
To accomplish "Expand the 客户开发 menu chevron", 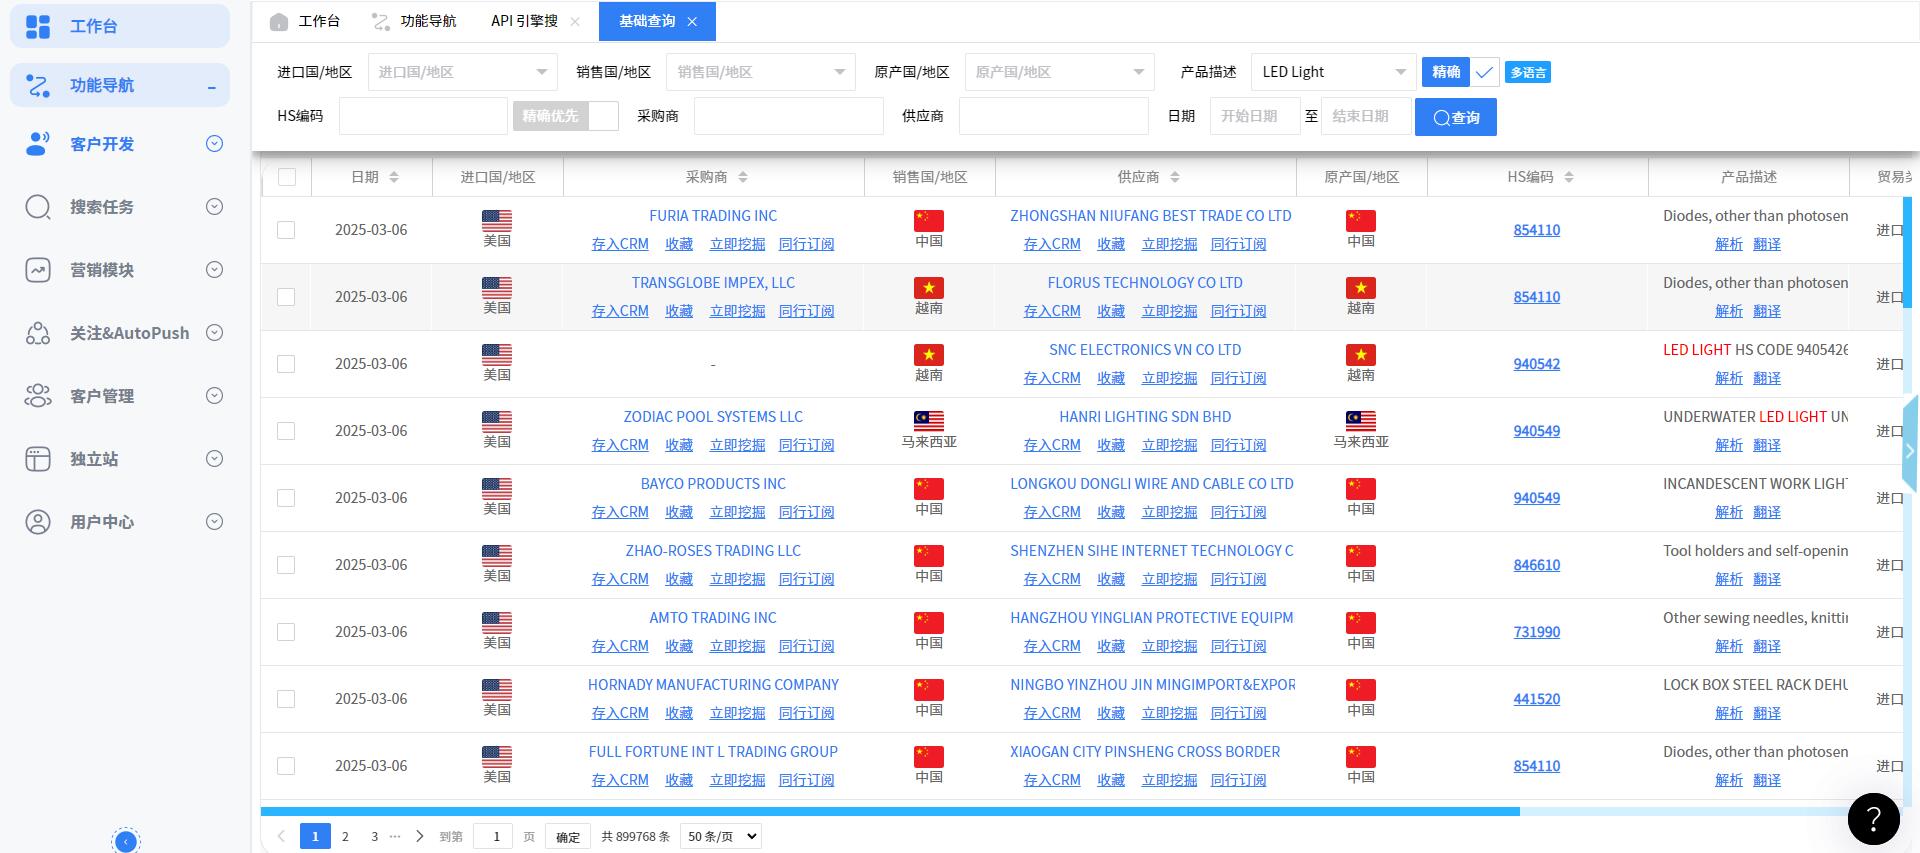I will (214, 144).
